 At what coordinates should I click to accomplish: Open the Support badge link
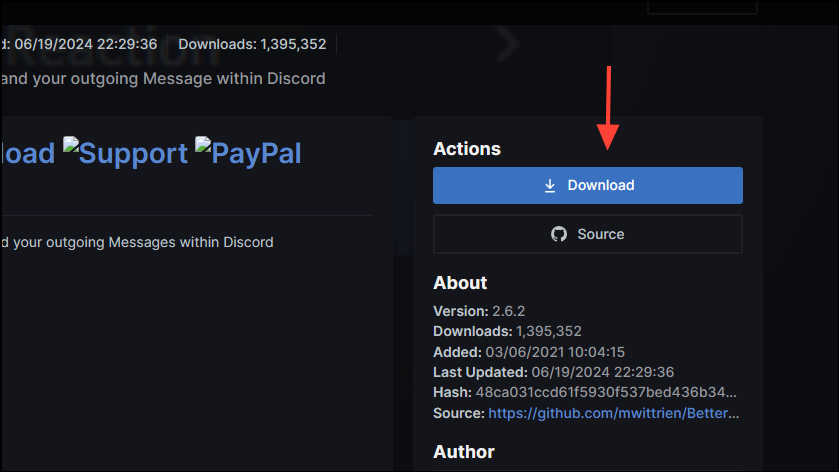click(133, 152)
